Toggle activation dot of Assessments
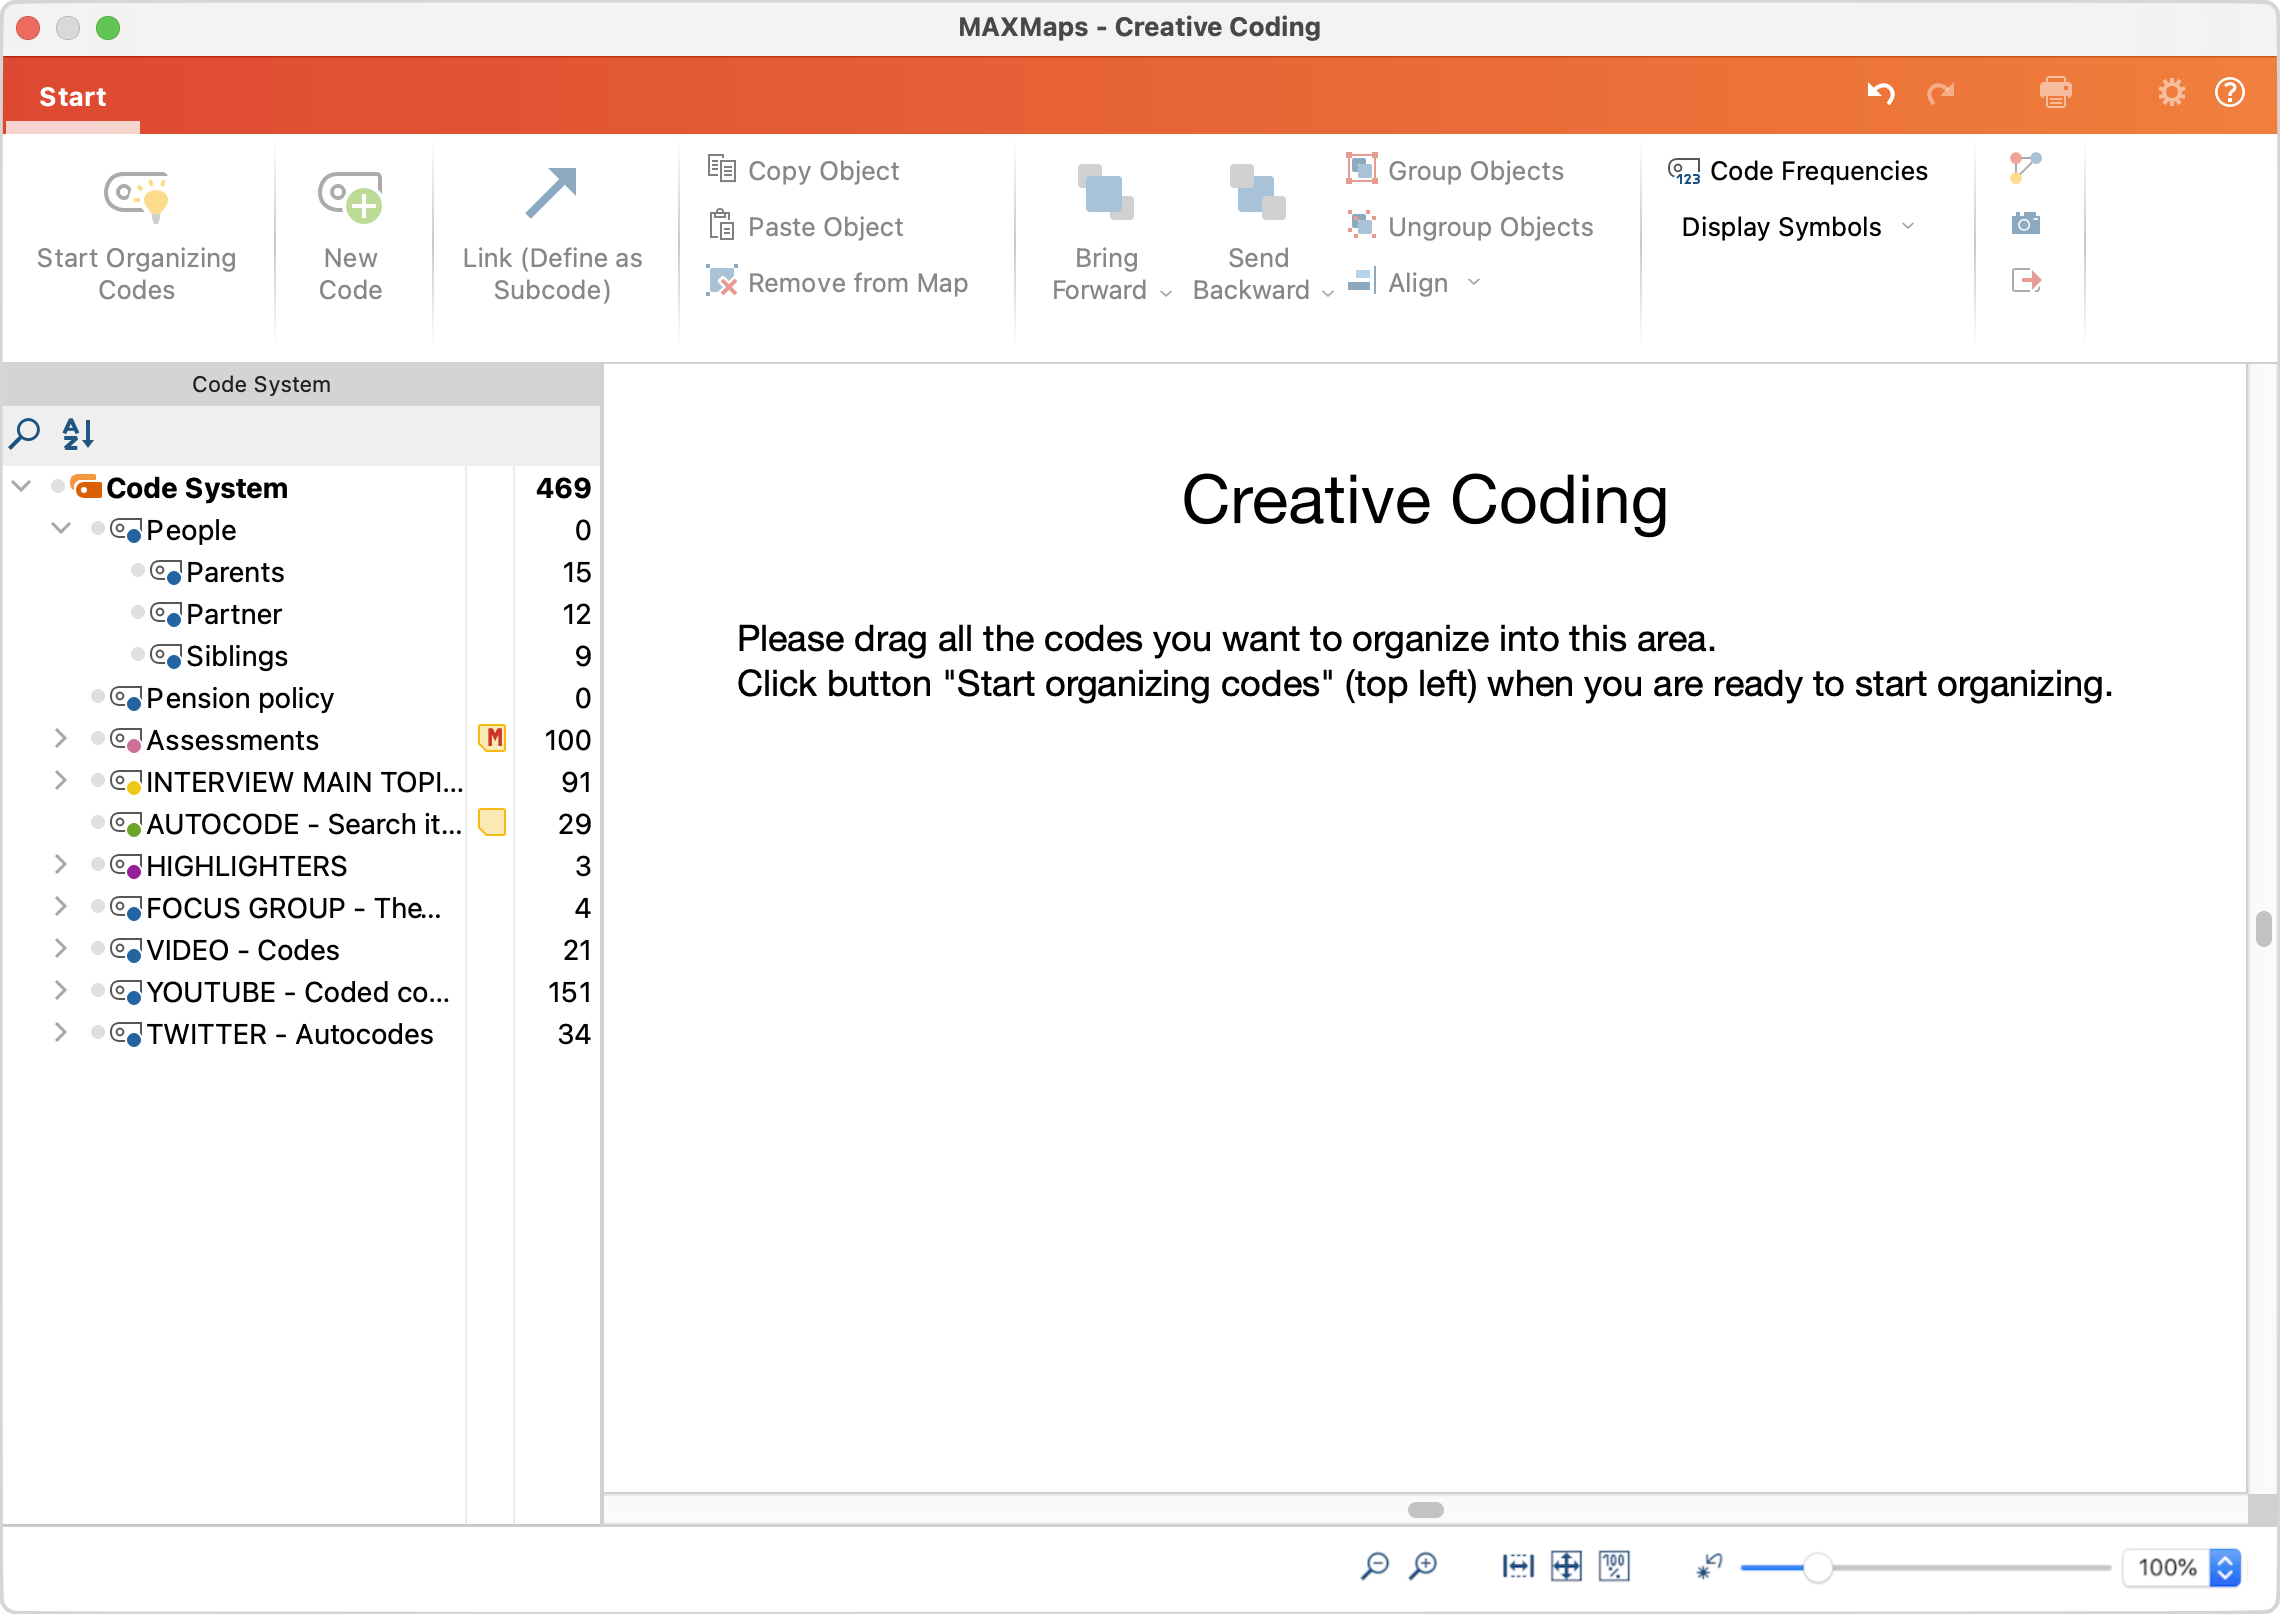 [98, 738]
